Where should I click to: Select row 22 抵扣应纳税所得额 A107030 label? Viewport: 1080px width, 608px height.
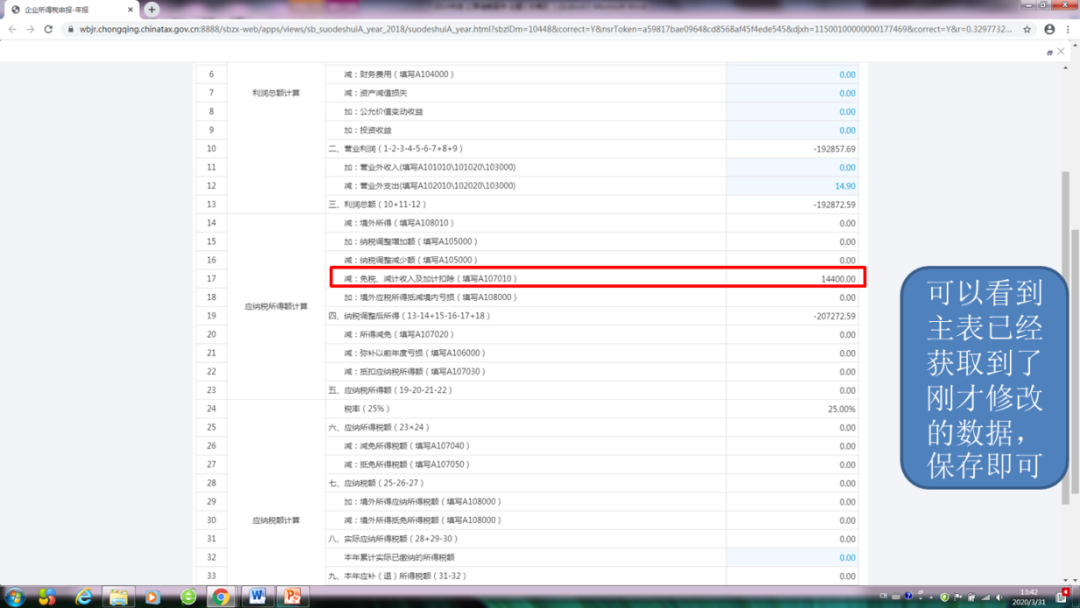pyautogui.click(x=415, y=372)
